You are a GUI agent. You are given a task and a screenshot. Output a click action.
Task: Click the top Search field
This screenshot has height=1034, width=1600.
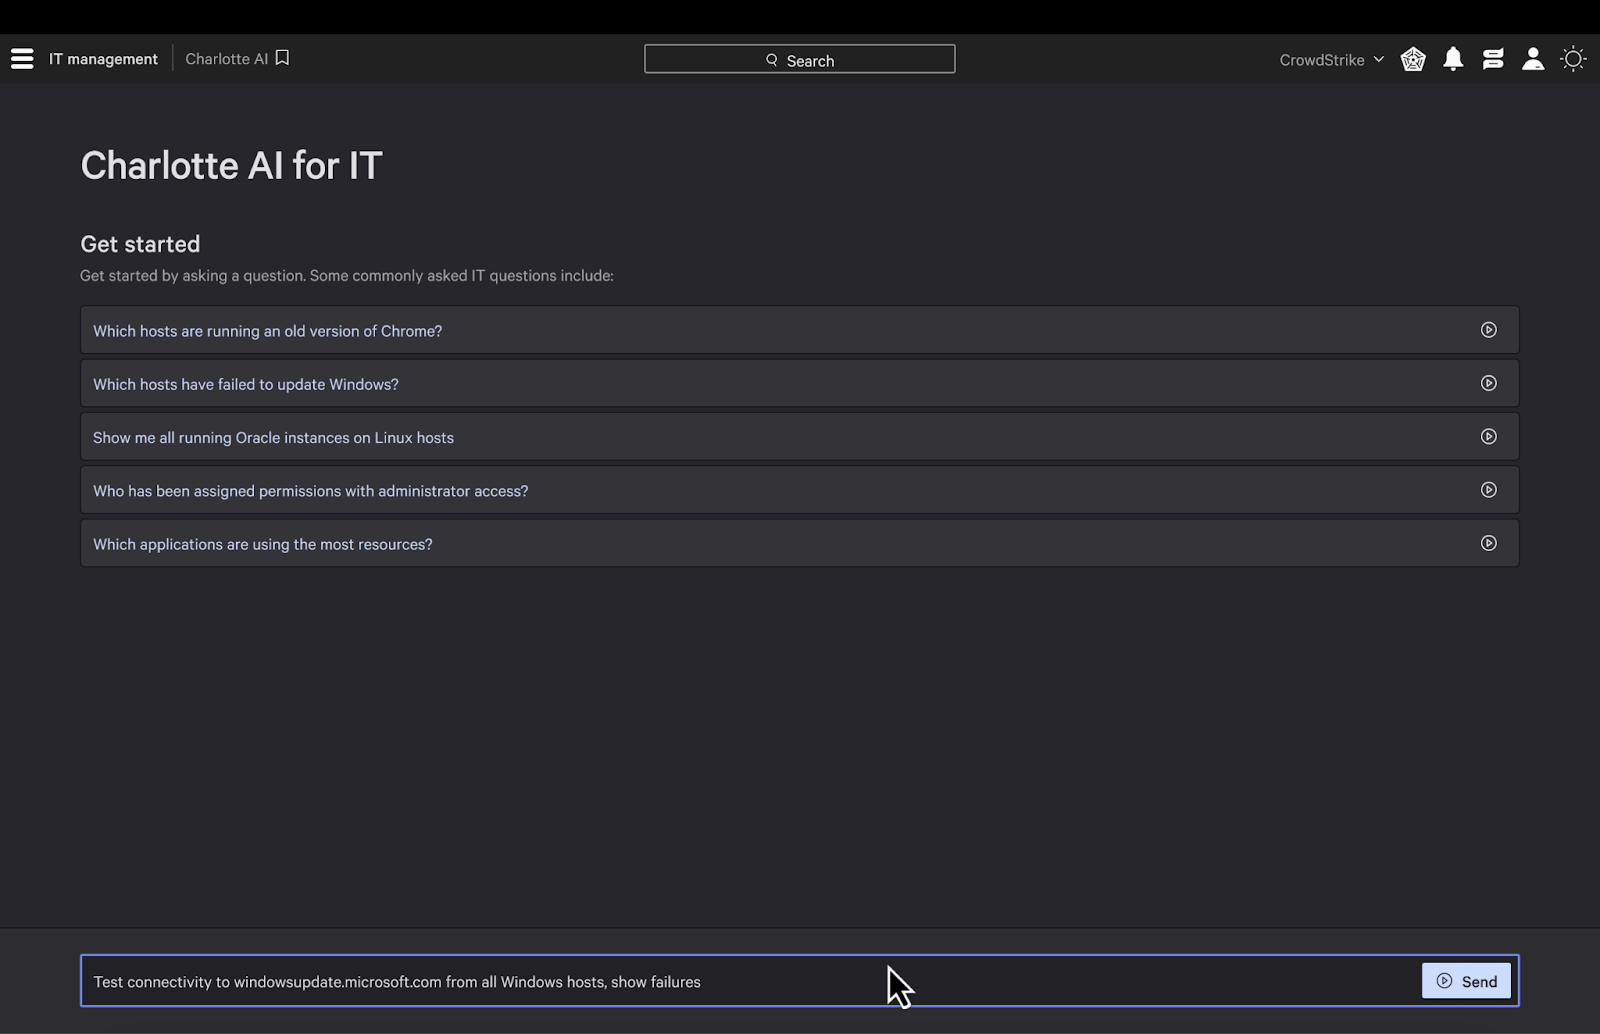(x=799, y=59)
